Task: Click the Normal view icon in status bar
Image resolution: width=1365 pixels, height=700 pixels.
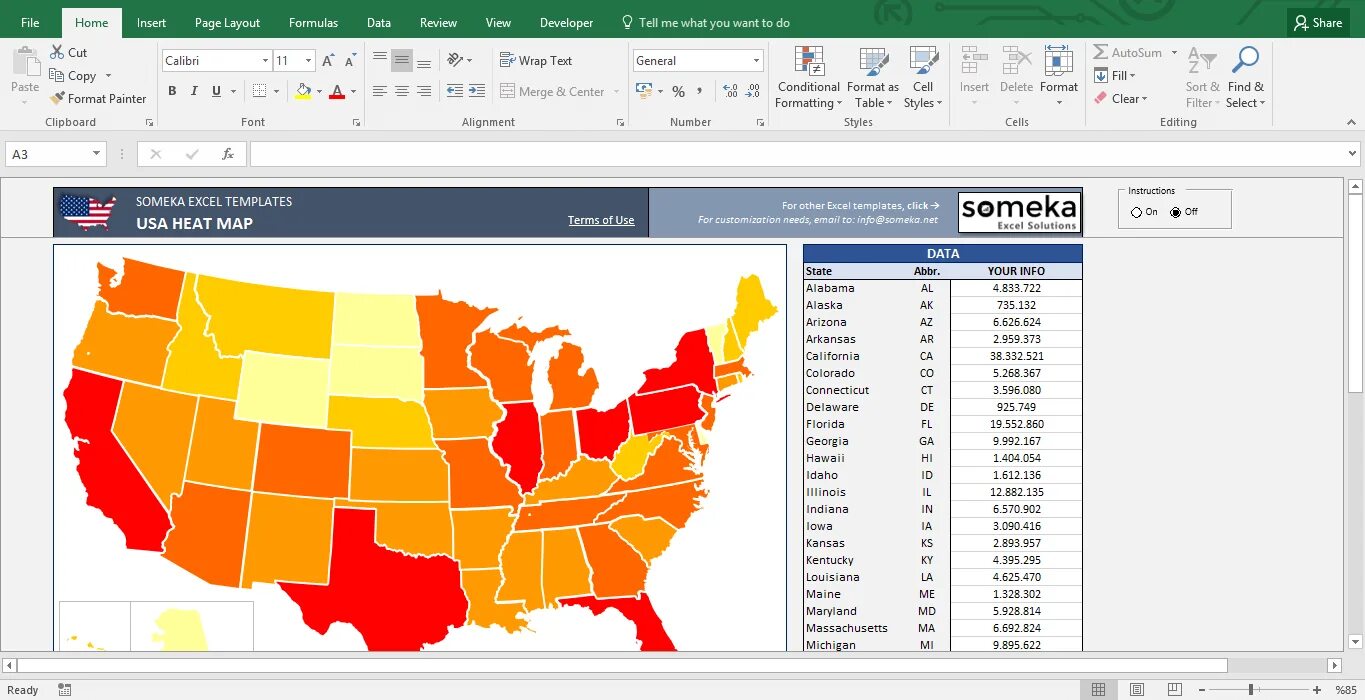Action: (1099, 689)
